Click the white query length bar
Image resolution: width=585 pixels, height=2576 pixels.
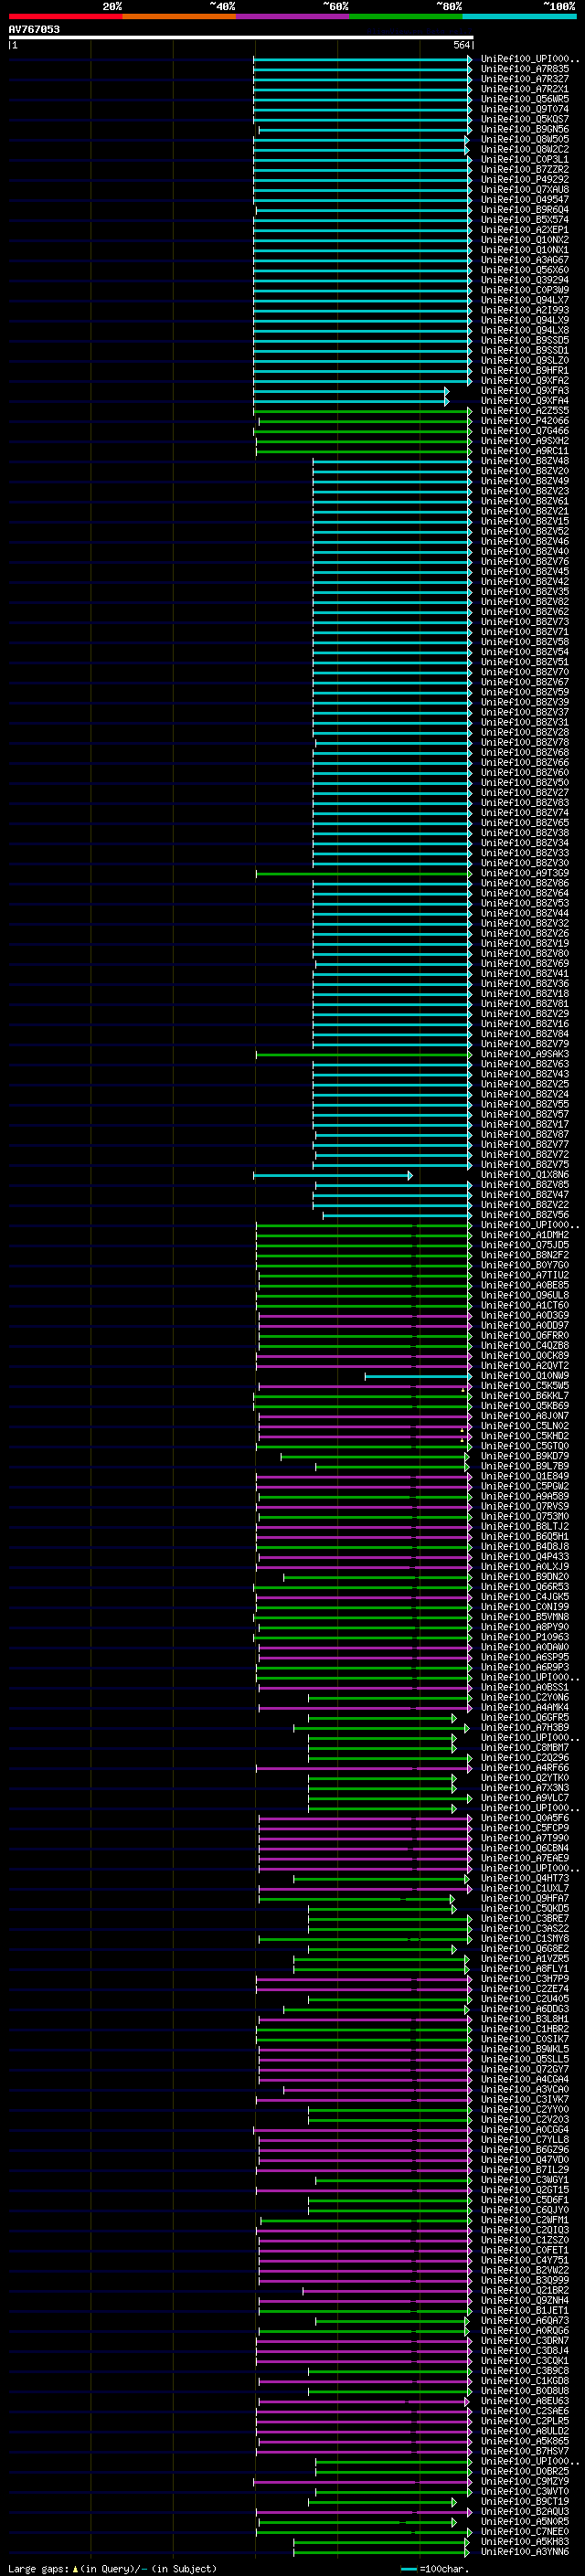pyautogui.click(x=241, y=37)
